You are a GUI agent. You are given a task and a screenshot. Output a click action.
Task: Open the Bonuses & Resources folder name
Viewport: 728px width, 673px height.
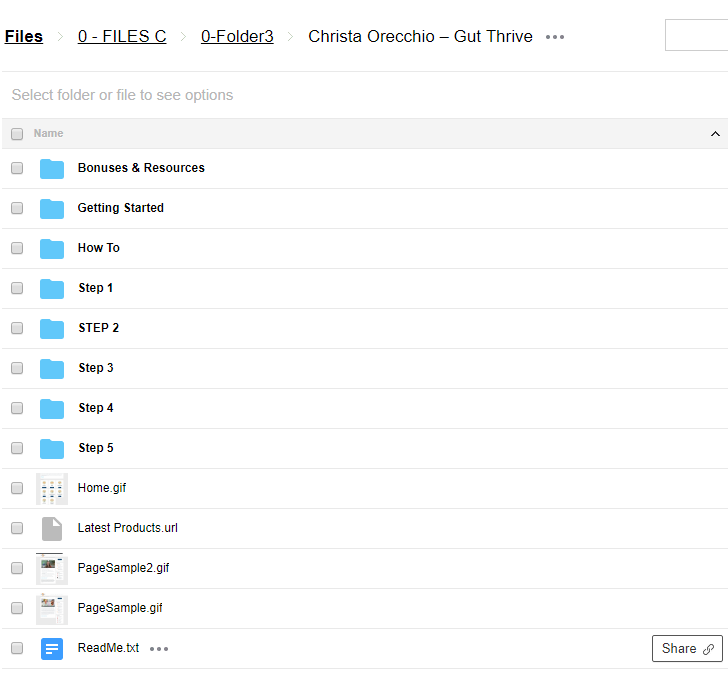tap(141, 168)
